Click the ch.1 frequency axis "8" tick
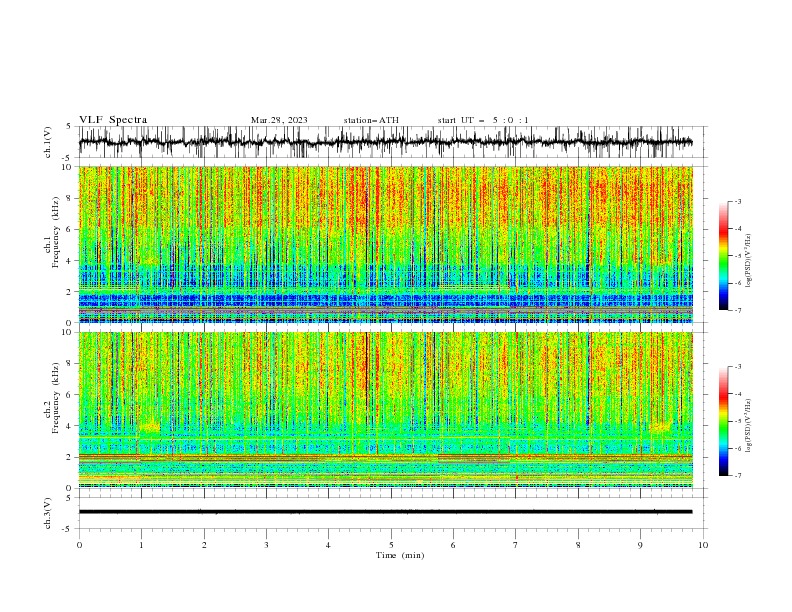This screenshot has height=612, width=792. point(69,198)
